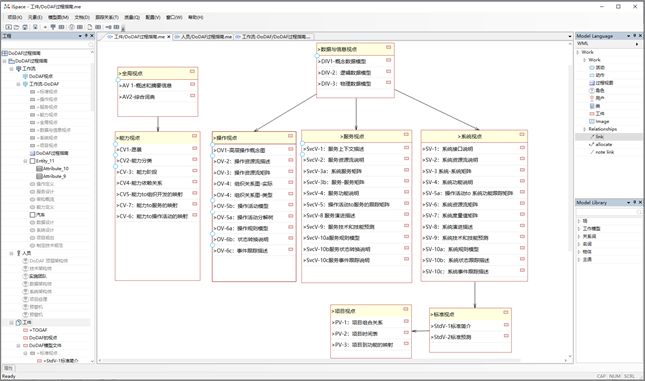The image size is (645, 381).
Task: Click the WML selector arrow
Action: [x=637, y=44]
